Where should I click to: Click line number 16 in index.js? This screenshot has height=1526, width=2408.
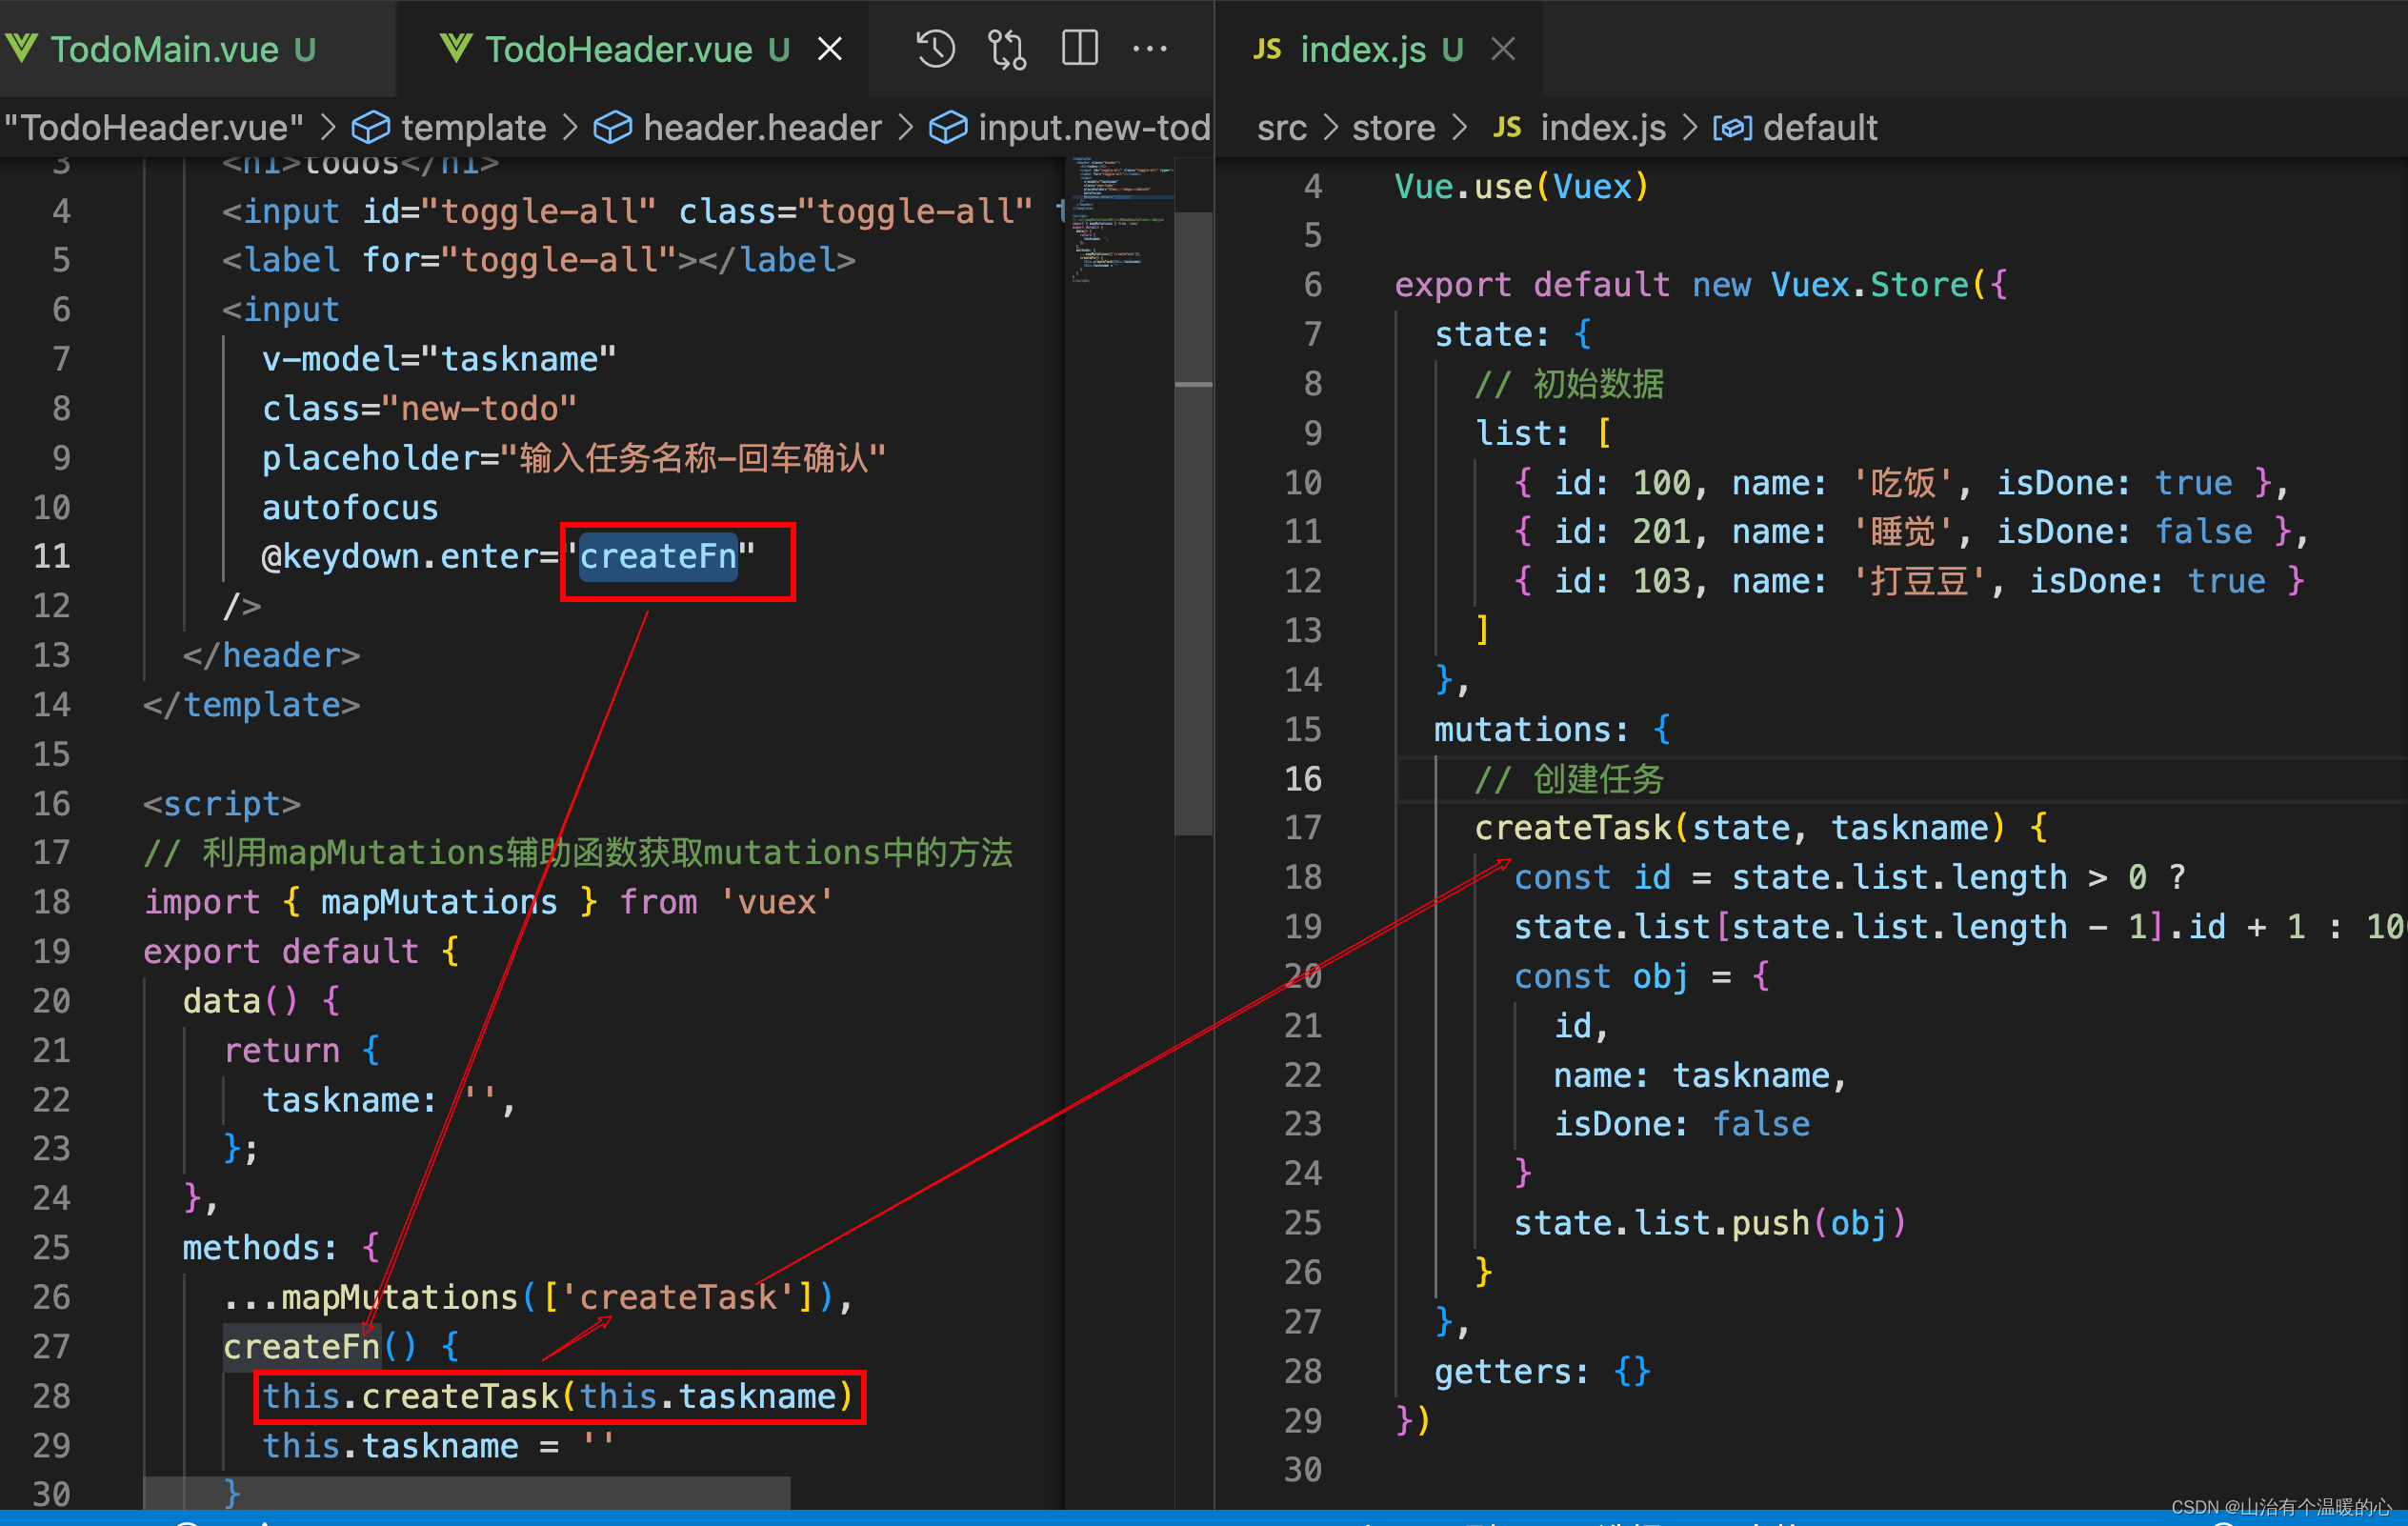coord(1302,778)
